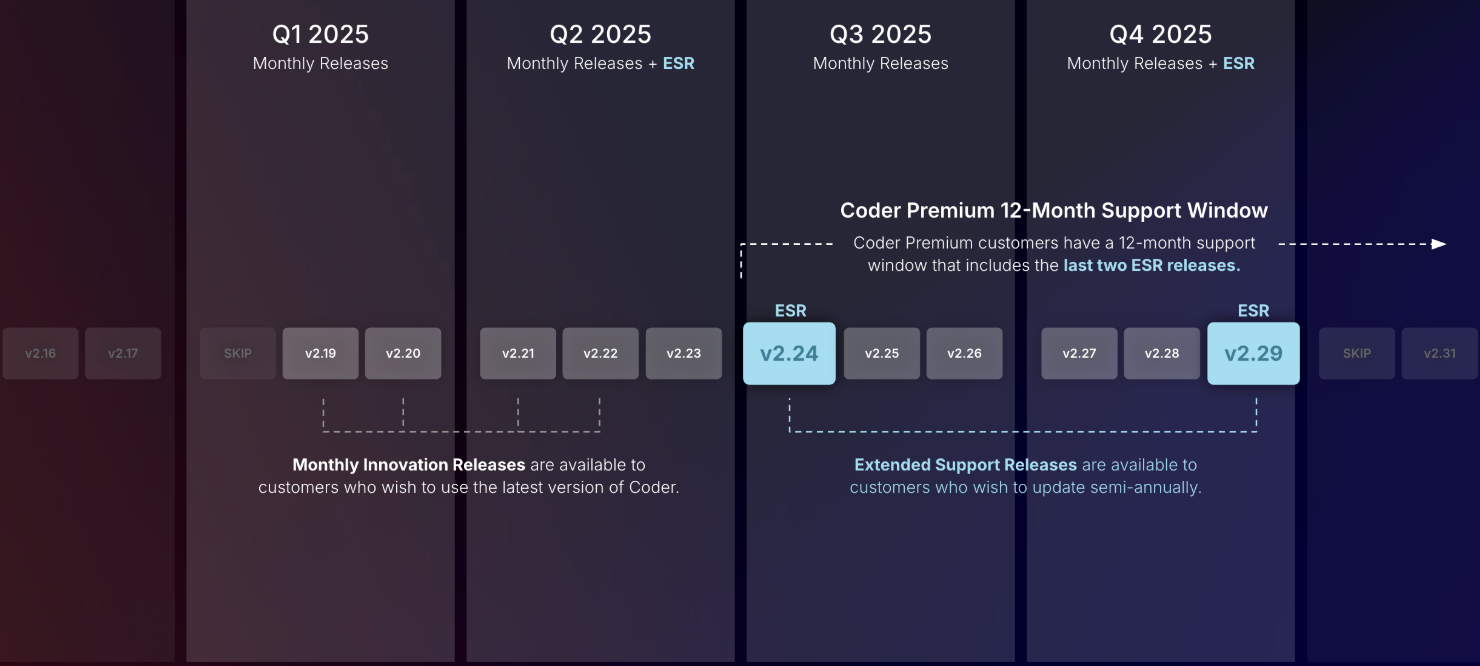Select the dimmed v2.31 release box
This screenshot has width=1480, height=666.
click(x=1439, y=353)
